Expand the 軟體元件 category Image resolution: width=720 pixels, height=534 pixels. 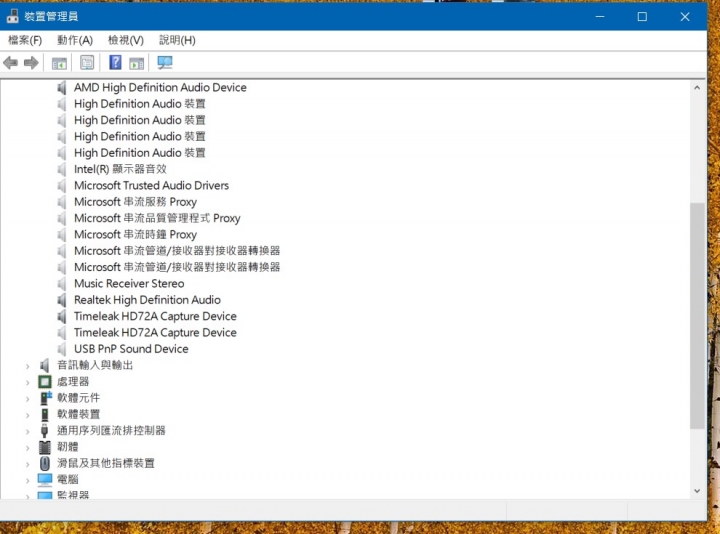coord(28,399)
